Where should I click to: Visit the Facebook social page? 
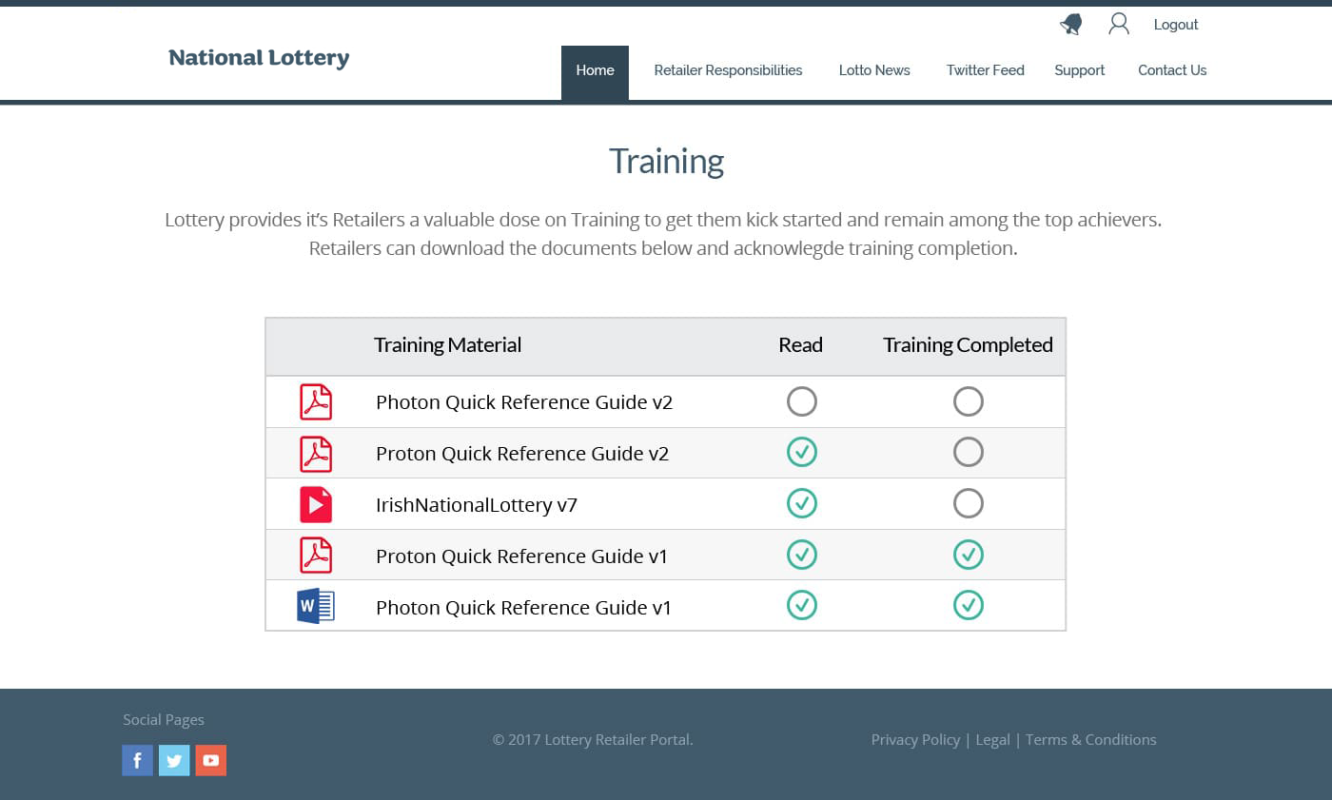[138, 761]
